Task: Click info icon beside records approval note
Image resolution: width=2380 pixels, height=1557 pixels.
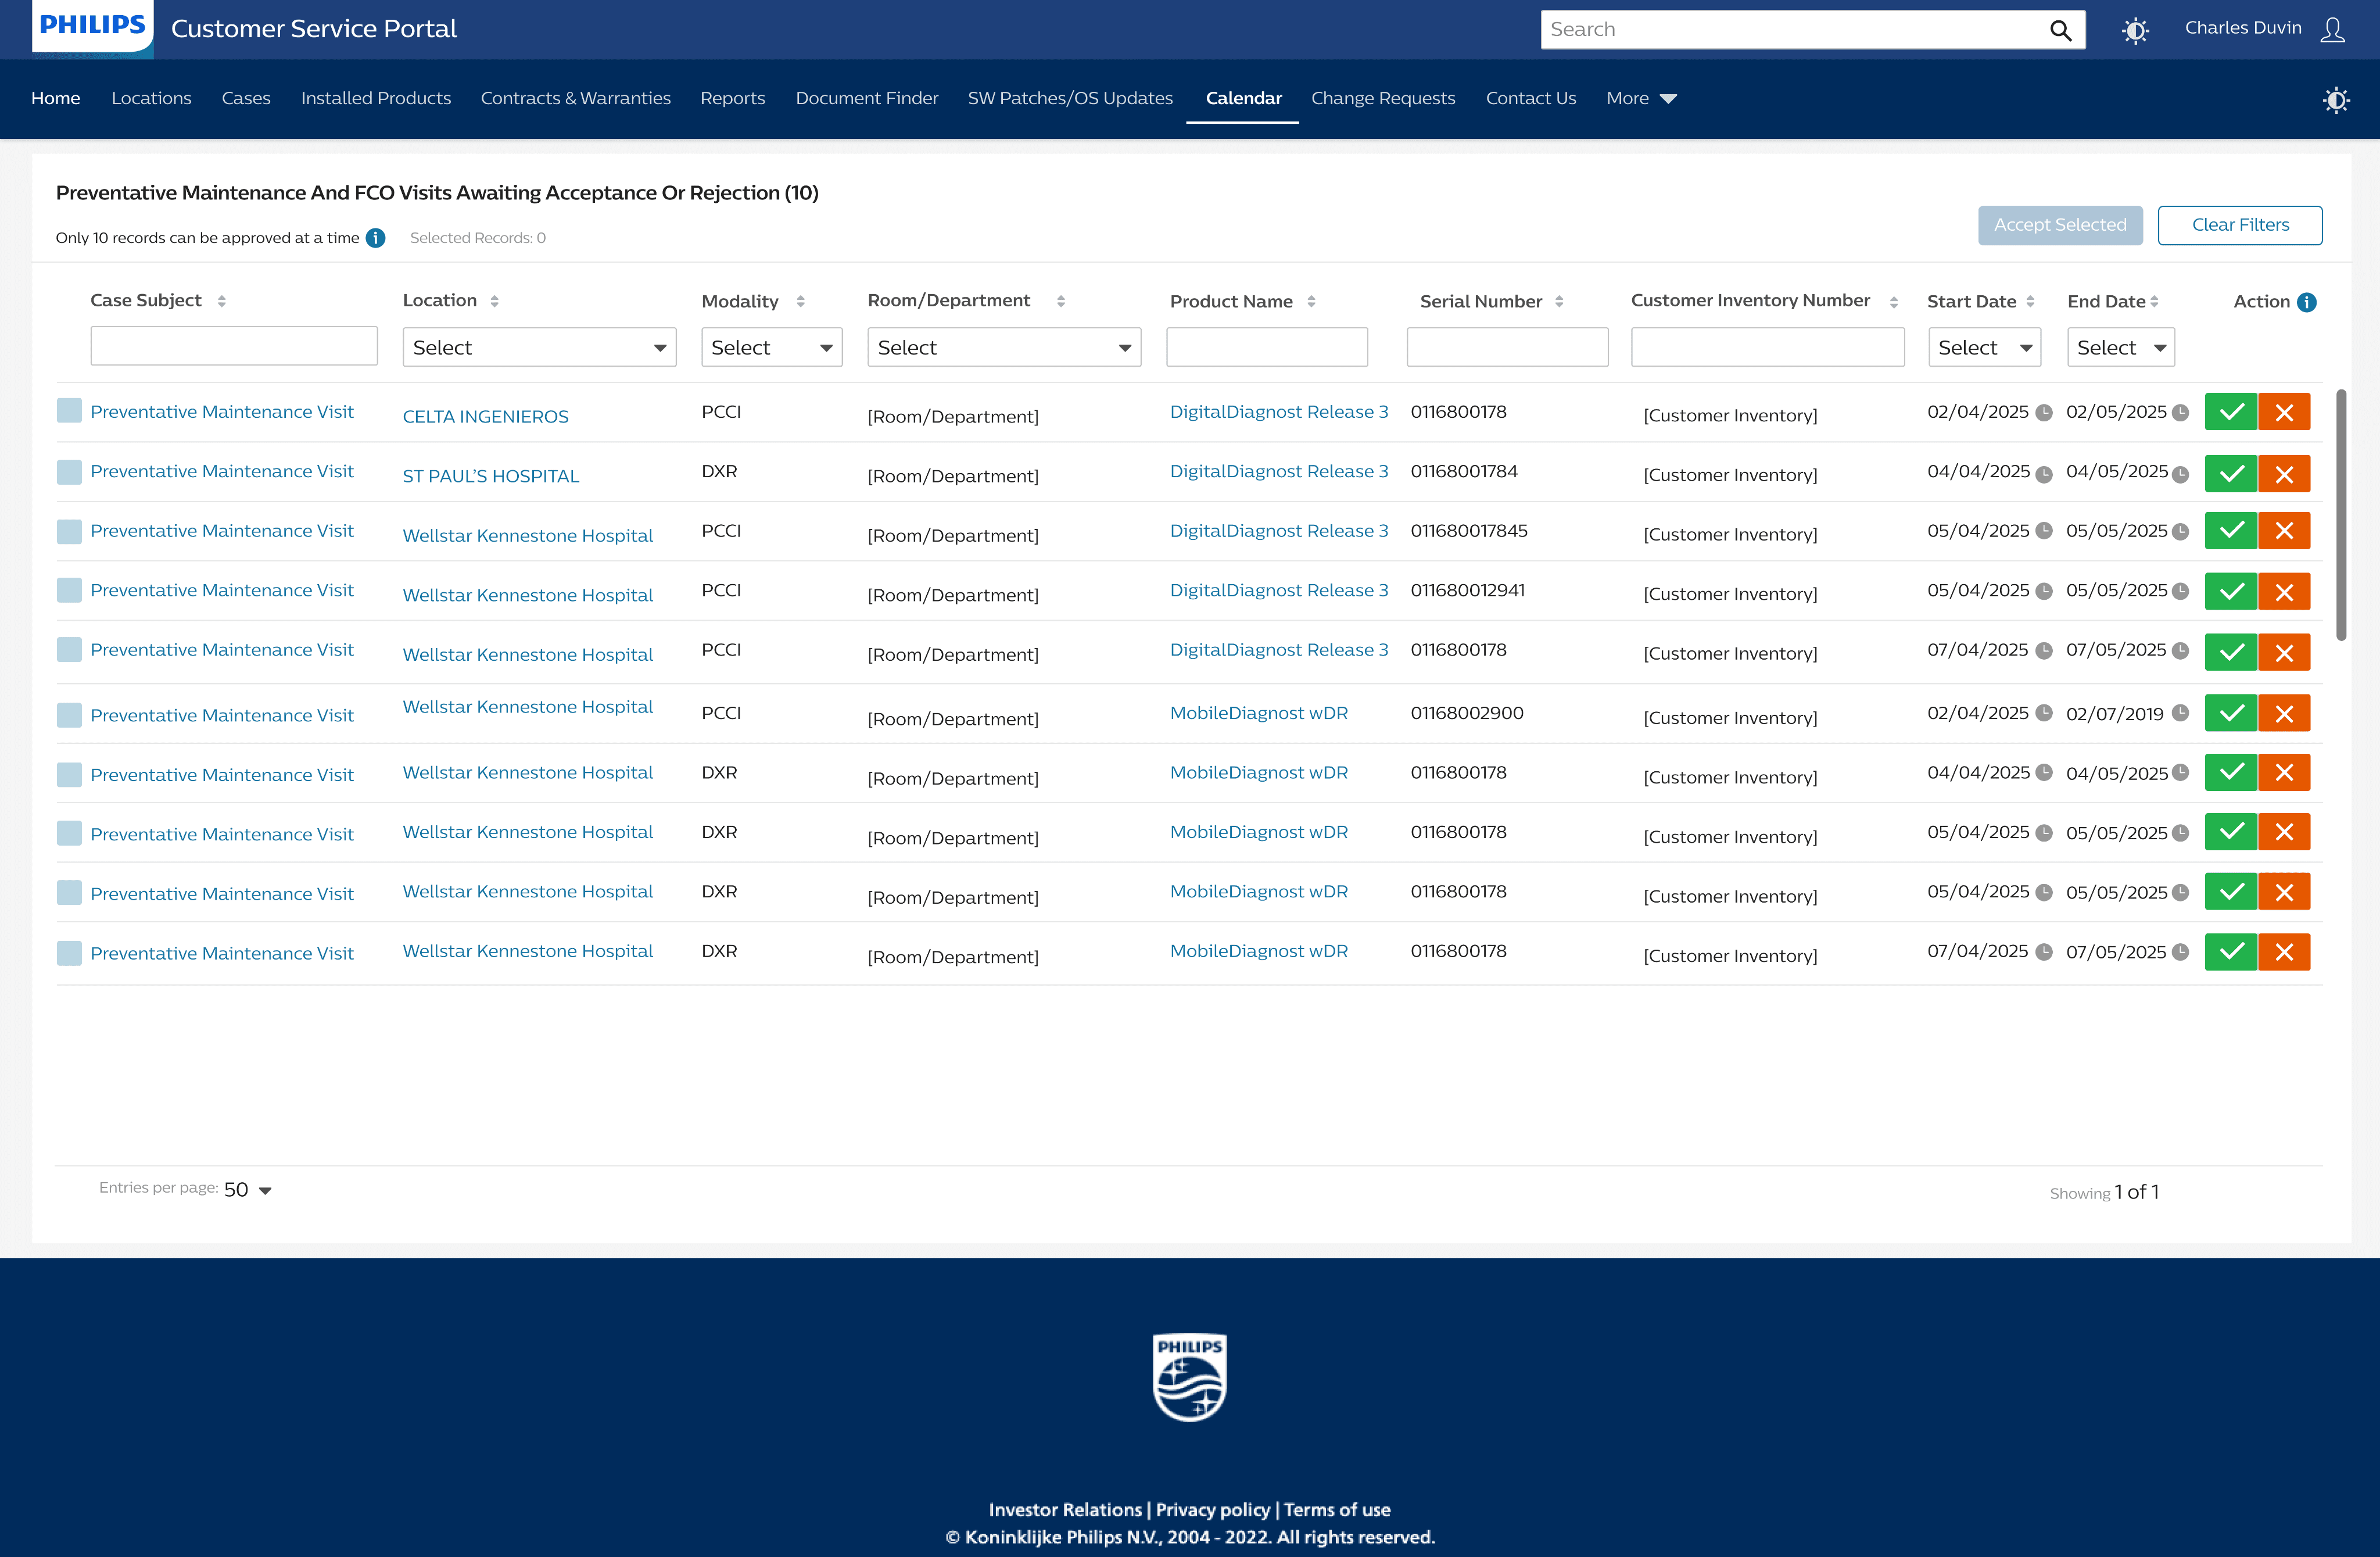Action: [375, 238]
